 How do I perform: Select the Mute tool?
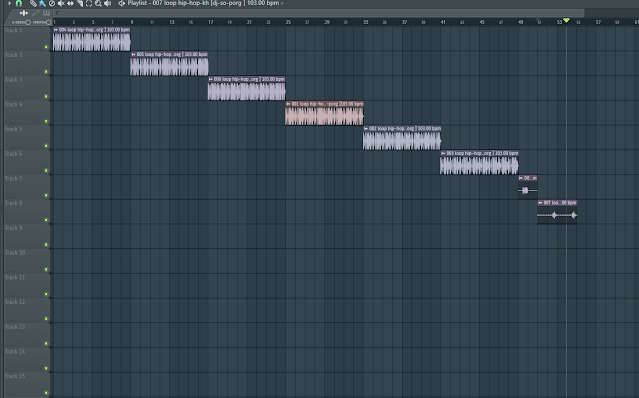61,3
